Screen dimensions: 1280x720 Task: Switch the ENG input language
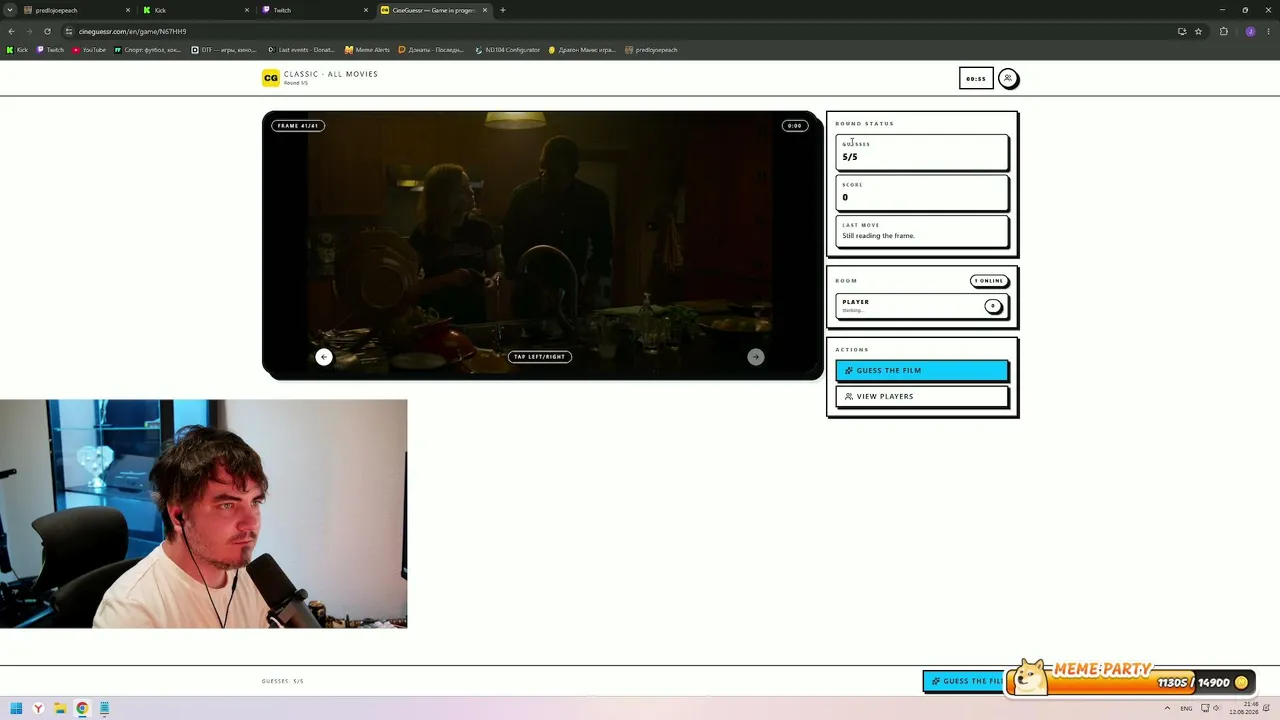pyautogui.click(x=1186, y=709)
